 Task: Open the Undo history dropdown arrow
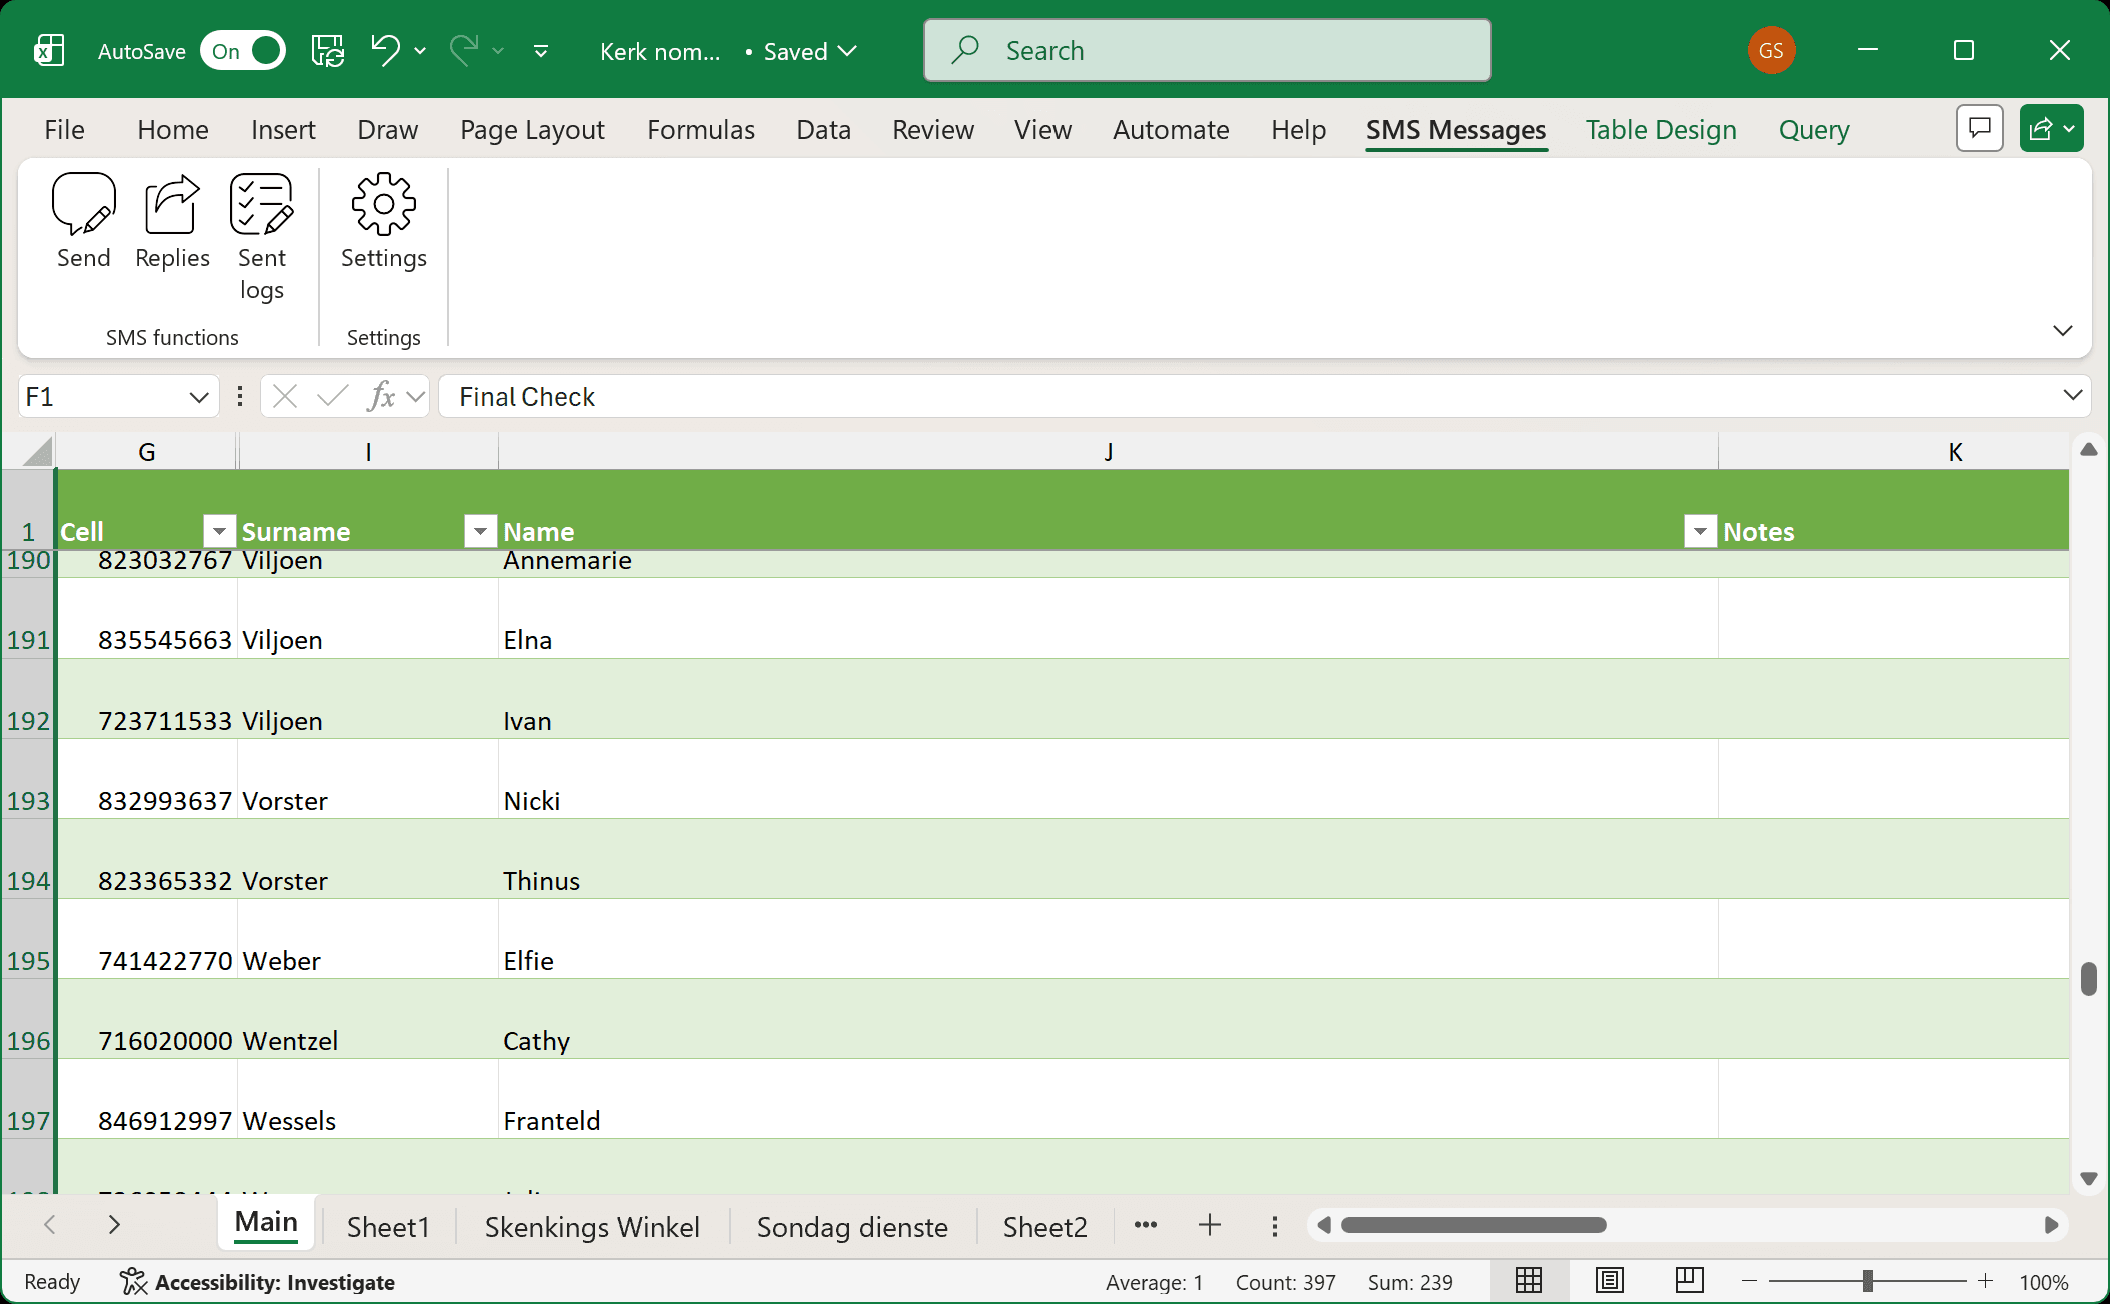click(420, 50)
